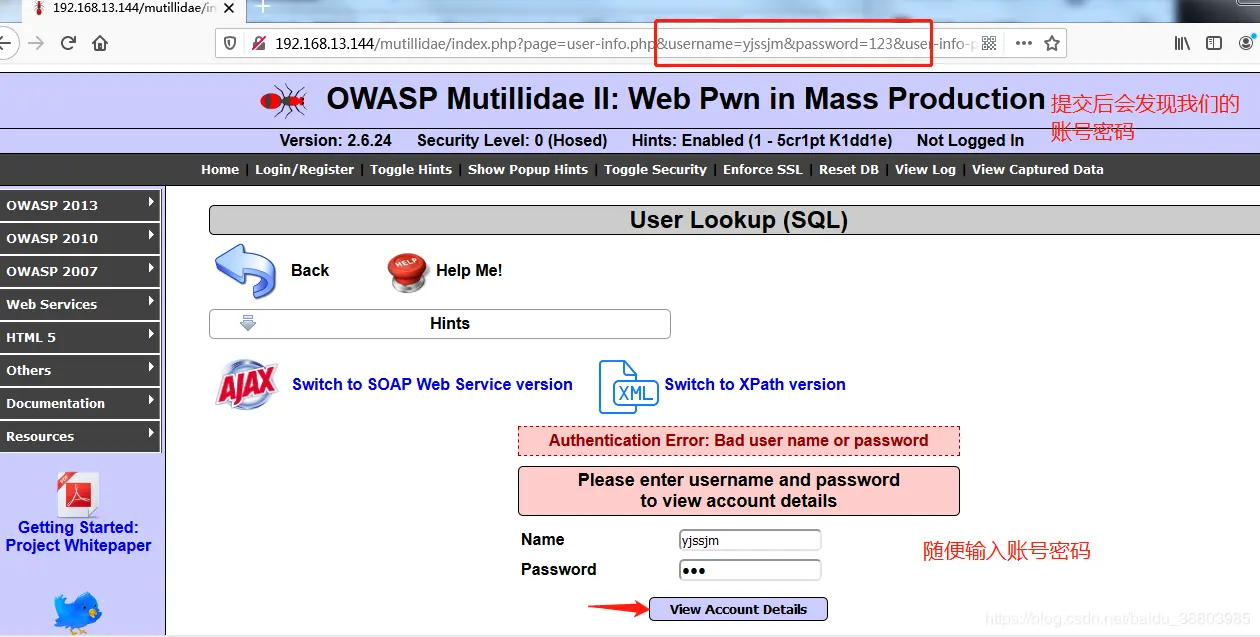The width and height of the screenshot is (1260, 637).
Task: Click the Version: 2.6.24 text
Action: tap(335, 140)
